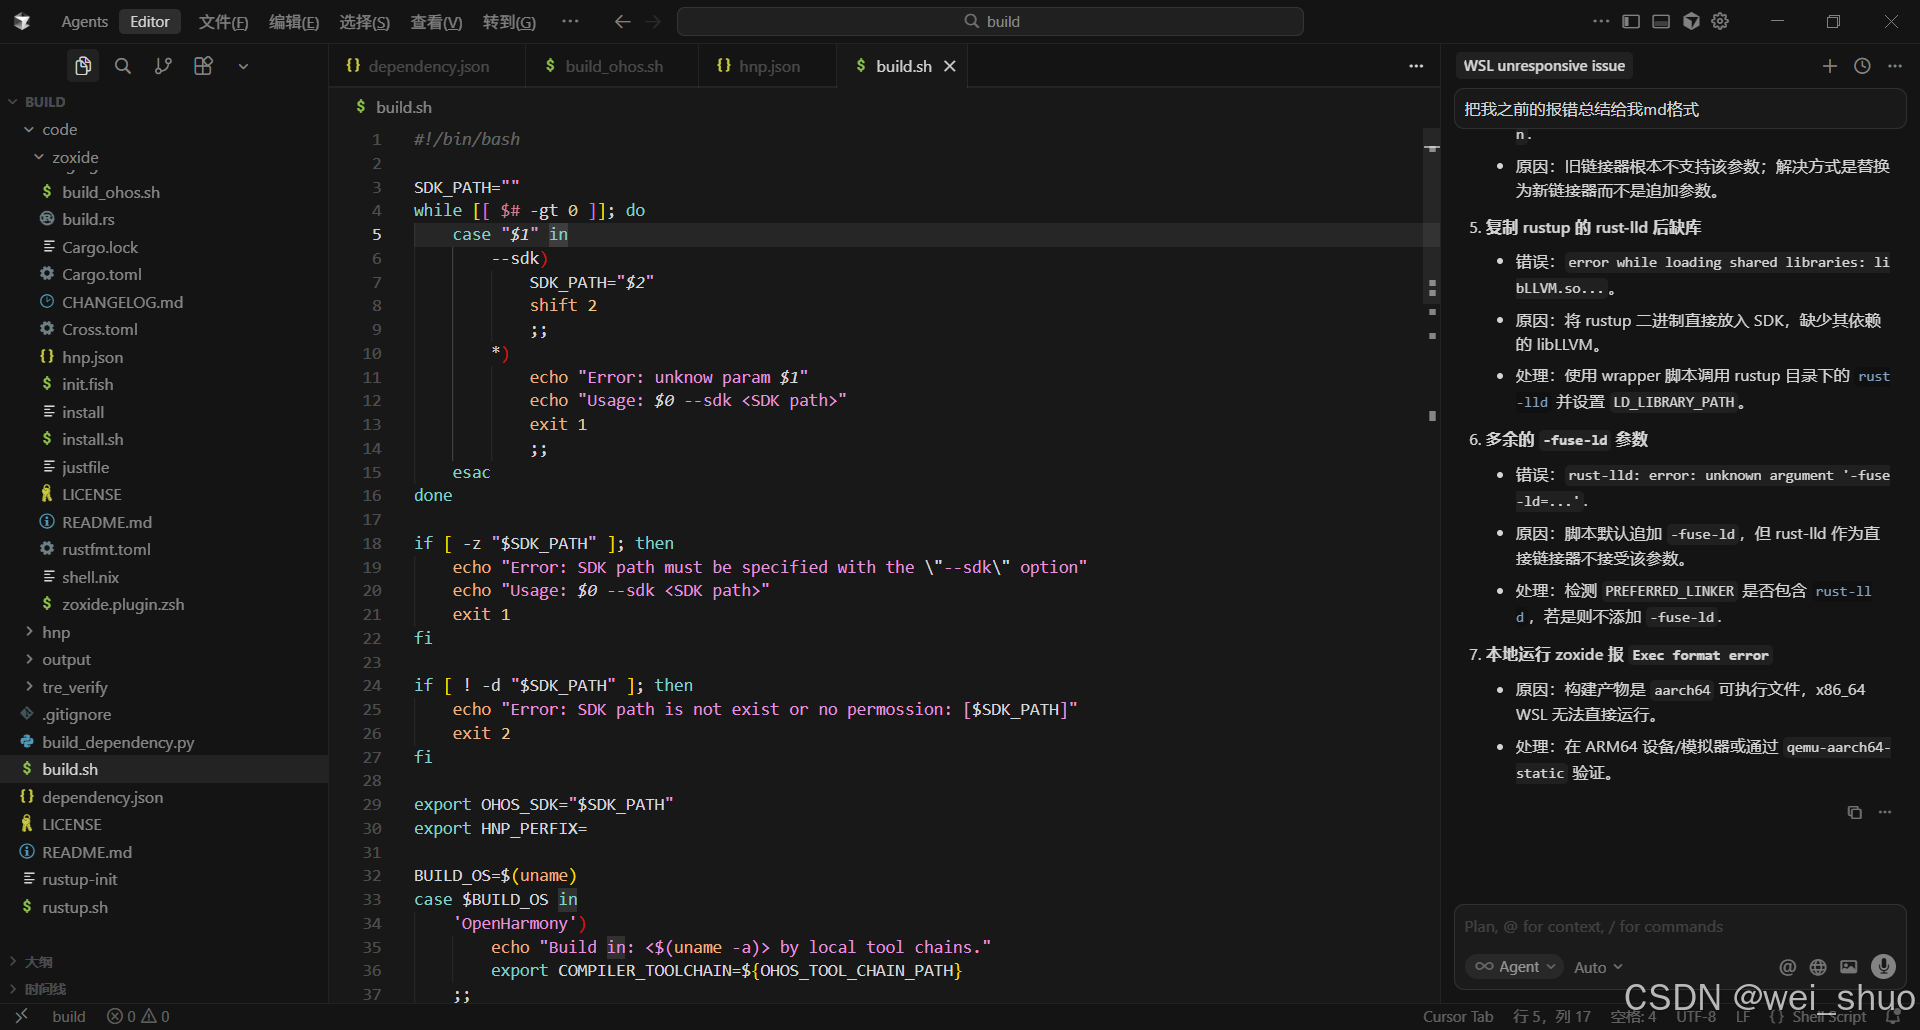Open rustup.sh in the explorer
Screen dimensions: 1920x1030
tap(75, 907)
